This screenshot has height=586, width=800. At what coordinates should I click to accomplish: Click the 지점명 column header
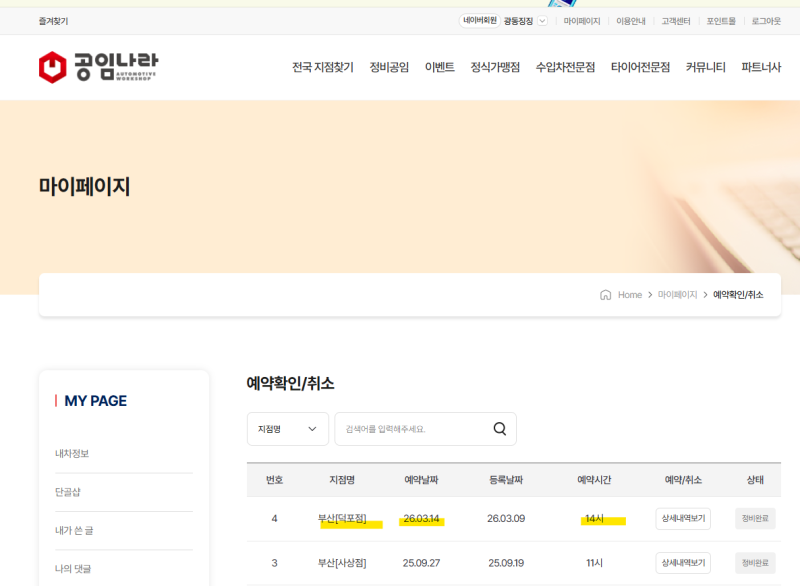[342, 479]
